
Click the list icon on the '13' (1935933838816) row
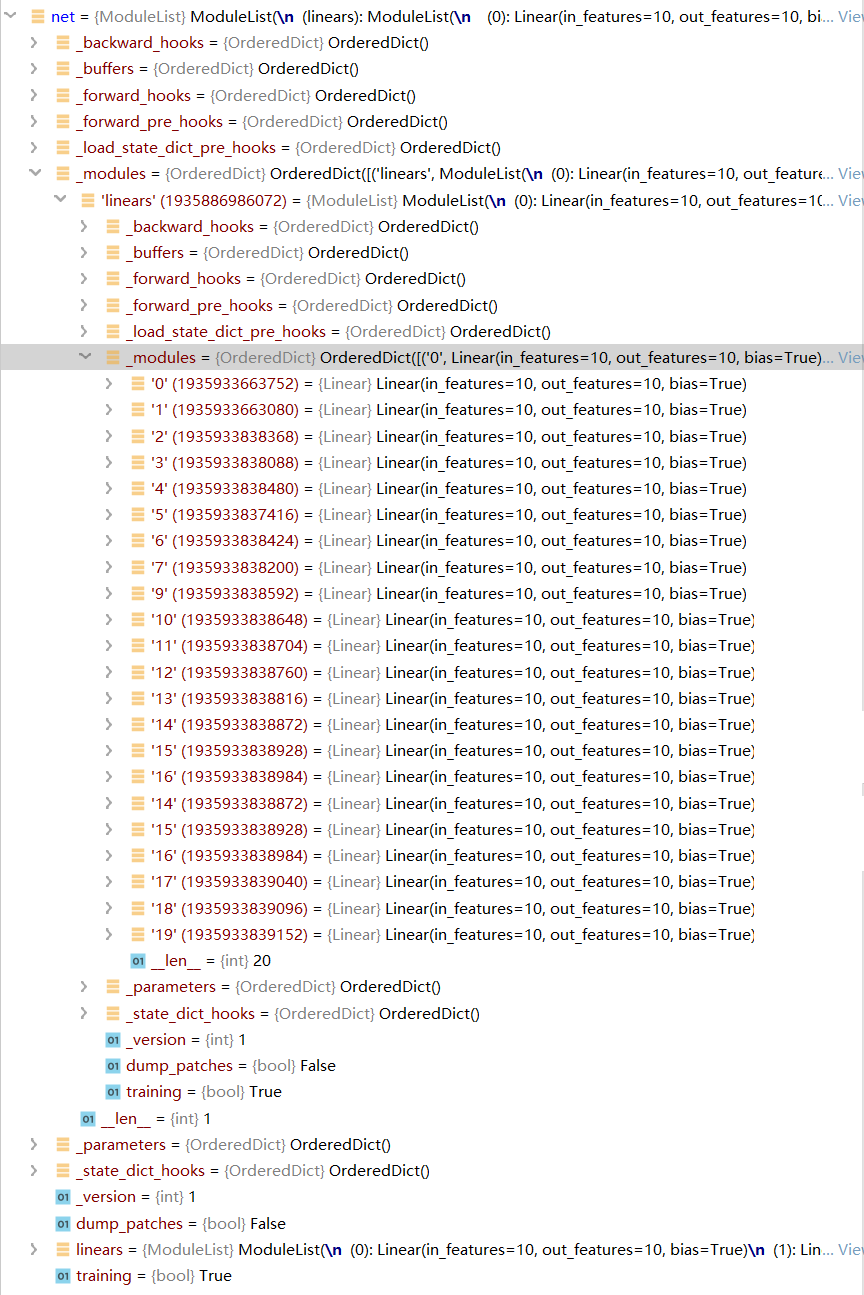tap(138, 698)
